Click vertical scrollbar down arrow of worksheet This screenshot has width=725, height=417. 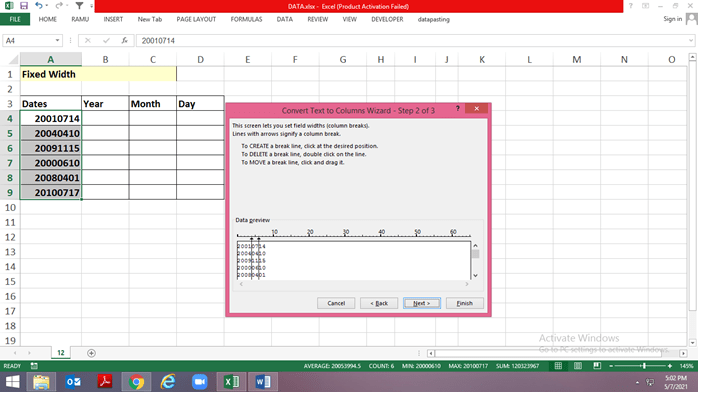point(692,343)
